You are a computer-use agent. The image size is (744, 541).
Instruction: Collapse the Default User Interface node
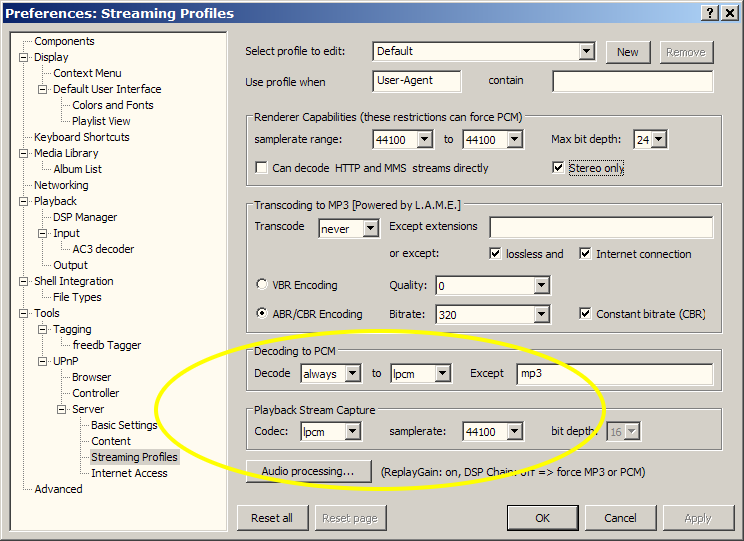point(42,89)
